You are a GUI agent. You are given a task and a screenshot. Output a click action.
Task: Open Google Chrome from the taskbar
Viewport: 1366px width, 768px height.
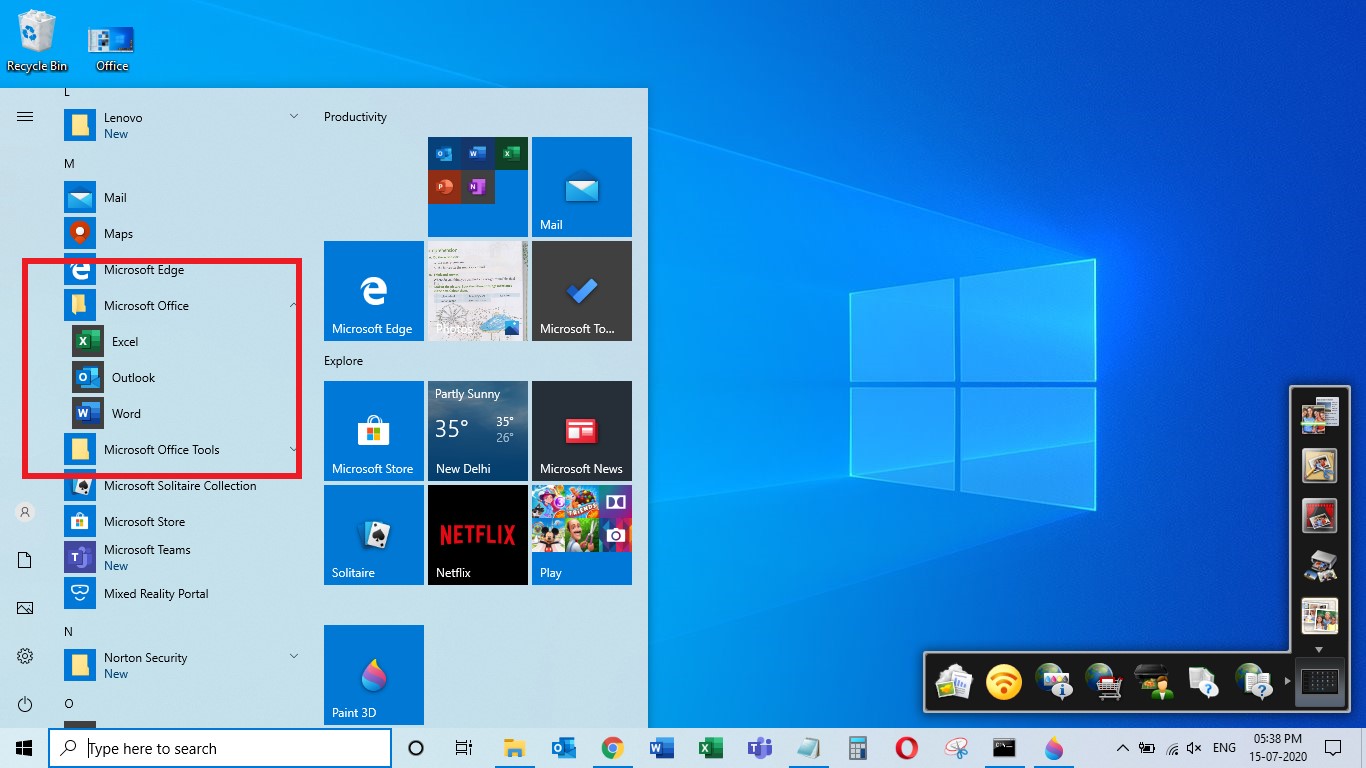point(613,748)
